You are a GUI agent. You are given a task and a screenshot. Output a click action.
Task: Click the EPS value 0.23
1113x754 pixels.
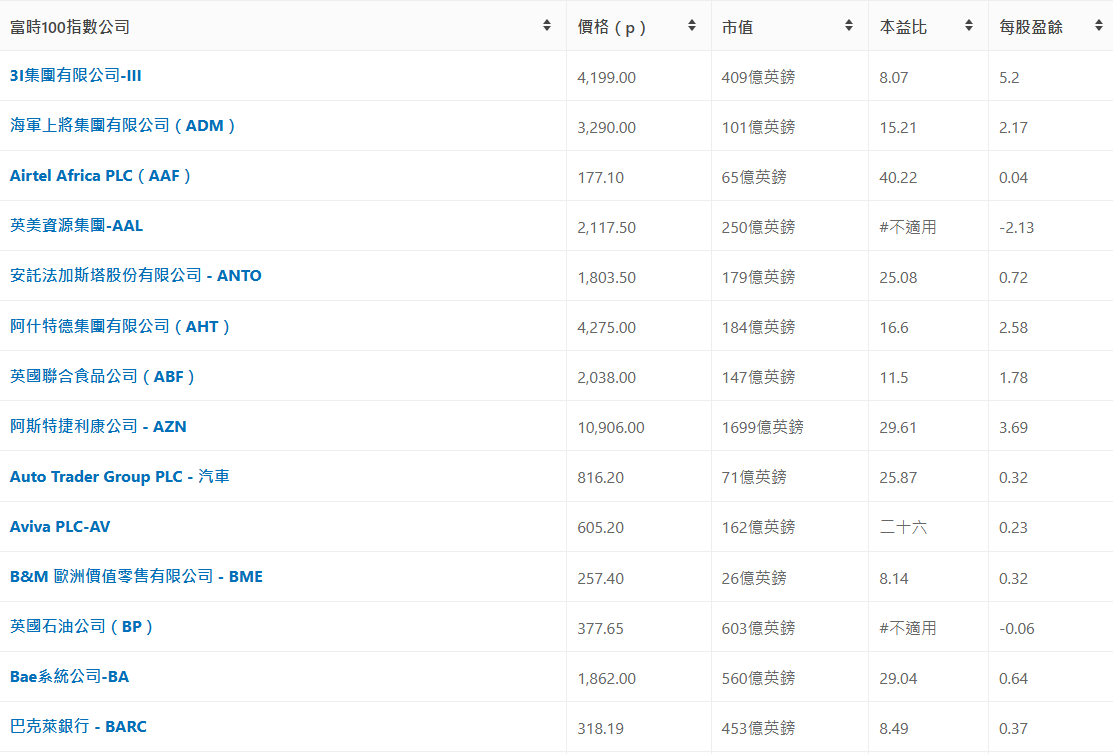coord(1013,528)
